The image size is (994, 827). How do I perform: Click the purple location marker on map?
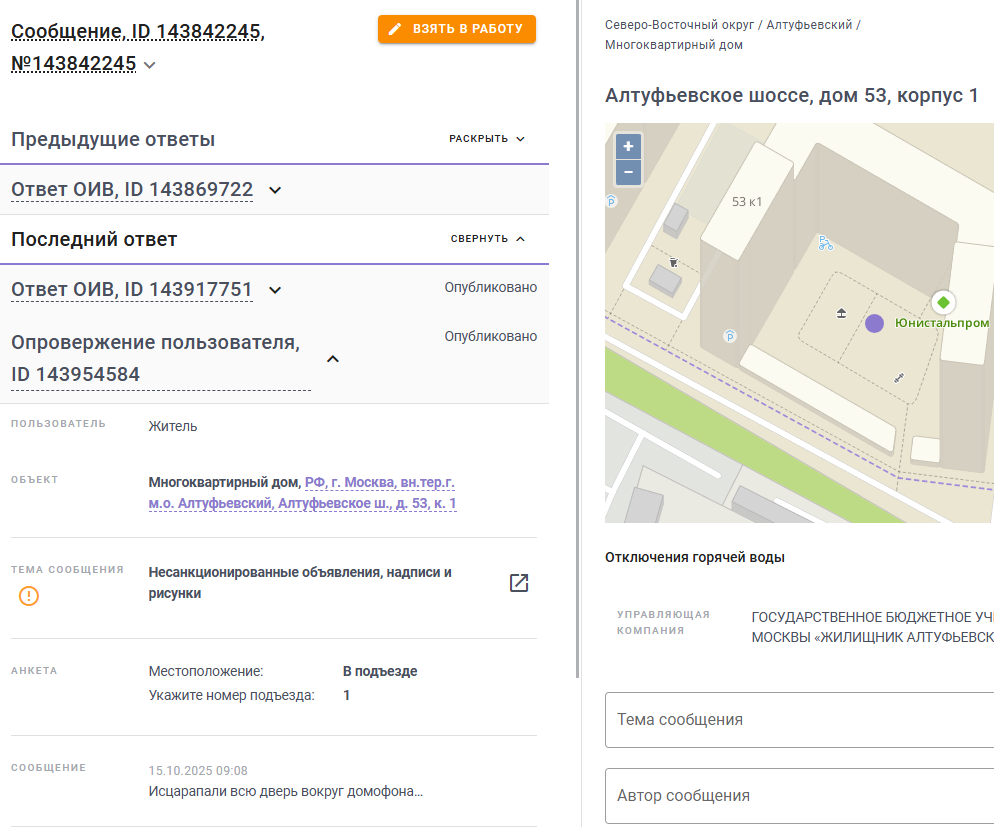coord(874,323)
